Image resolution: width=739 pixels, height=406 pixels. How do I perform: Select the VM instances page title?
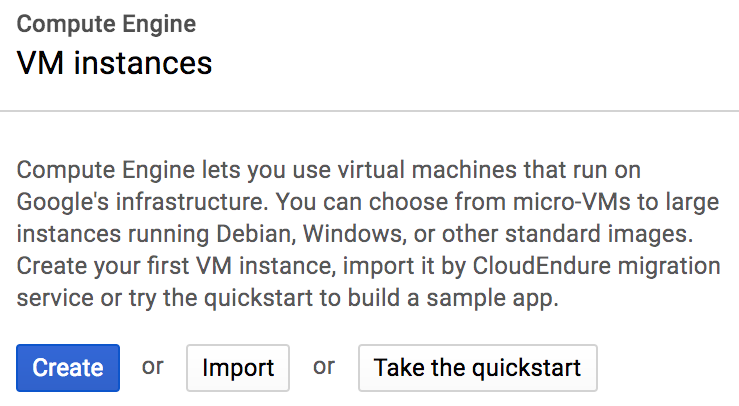click(x=115, y=63)
